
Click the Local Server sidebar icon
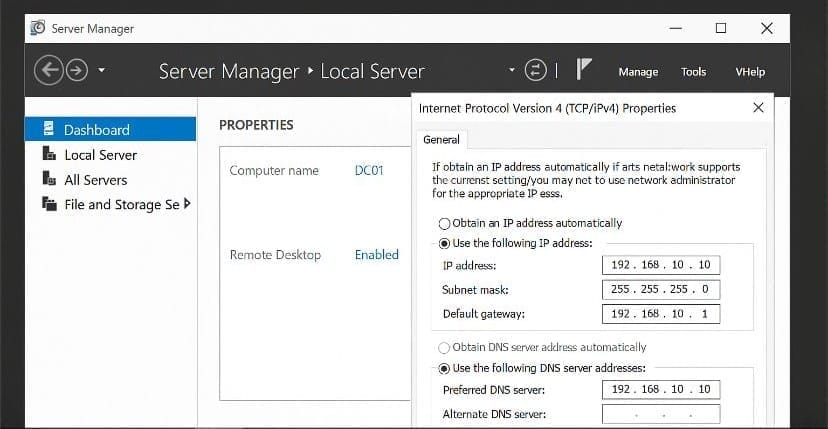(x=48, y=154)
